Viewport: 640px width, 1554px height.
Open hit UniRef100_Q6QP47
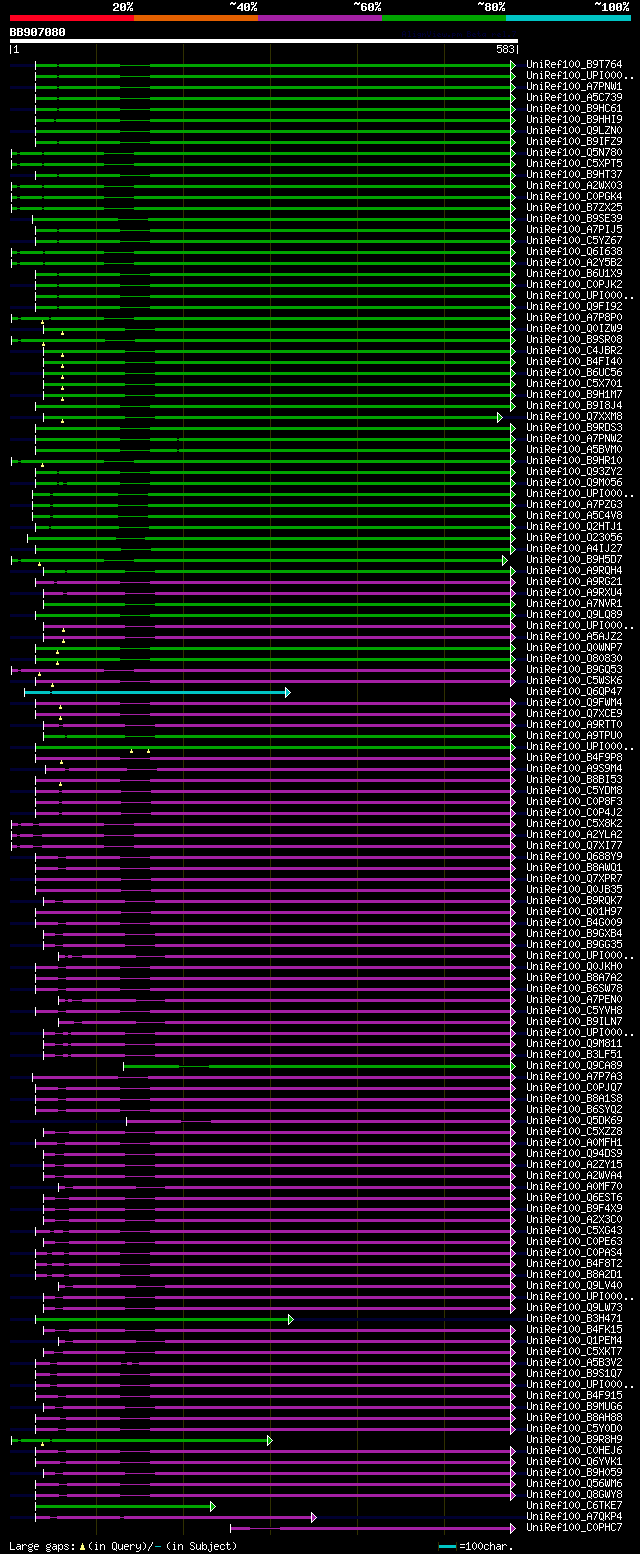(574, 692)
